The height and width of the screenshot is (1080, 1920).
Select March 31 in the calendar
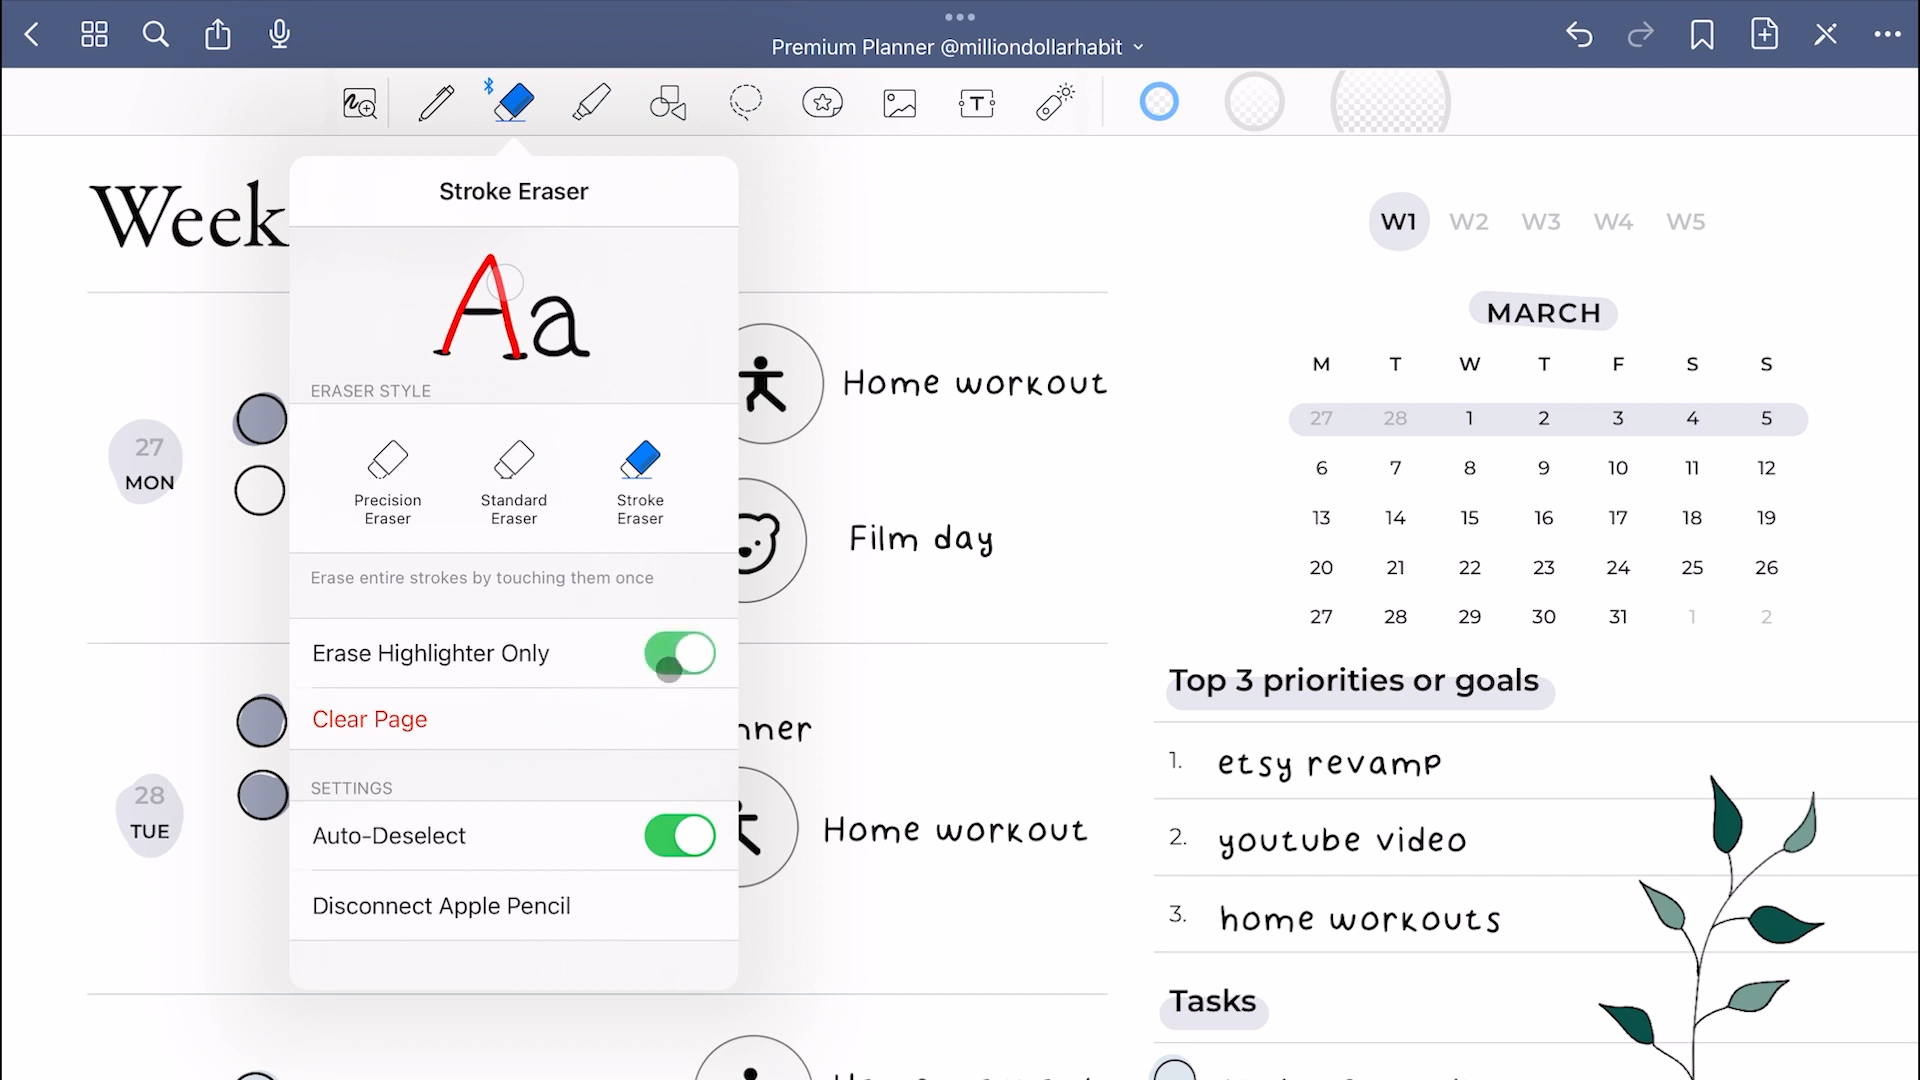(x=1617, y=617)
